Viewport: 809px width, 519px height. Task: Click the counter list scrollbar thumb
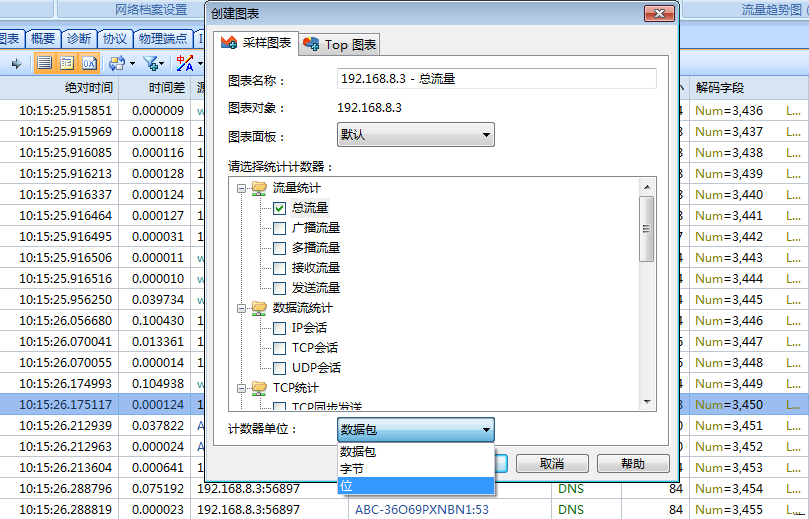click(x=646, y=229)
